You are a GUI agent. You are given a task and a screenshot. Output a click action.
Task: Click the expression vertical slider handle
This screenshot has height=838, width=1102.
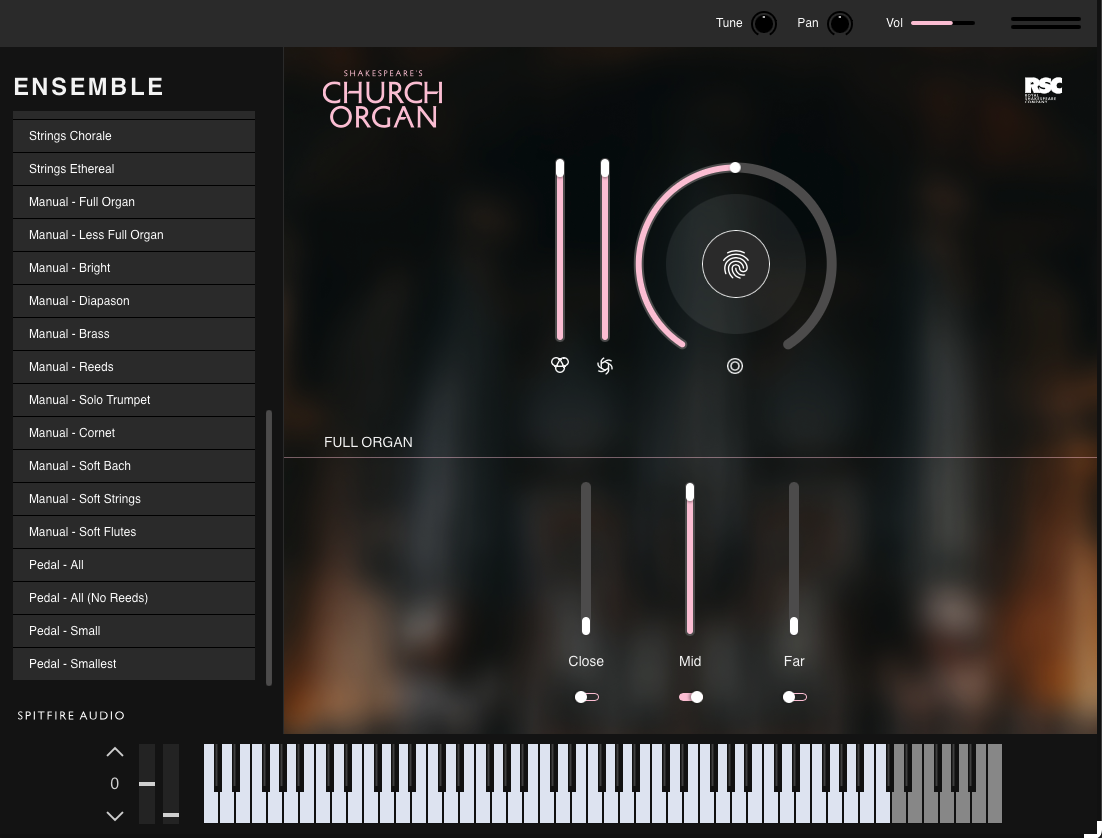560,168
